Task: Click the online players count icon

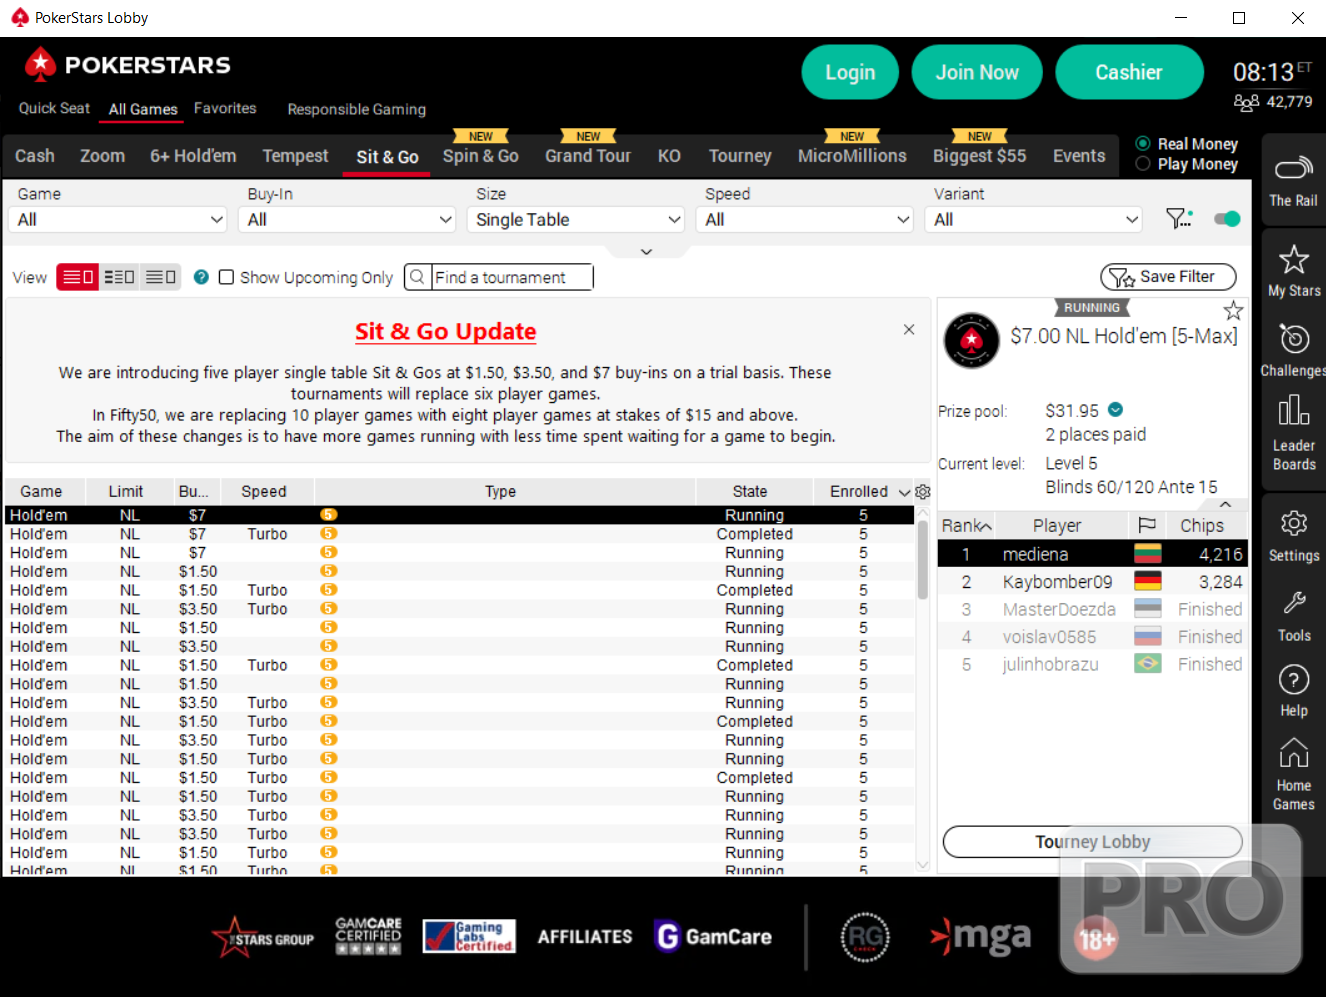Action: click(x=1246, y=102)
